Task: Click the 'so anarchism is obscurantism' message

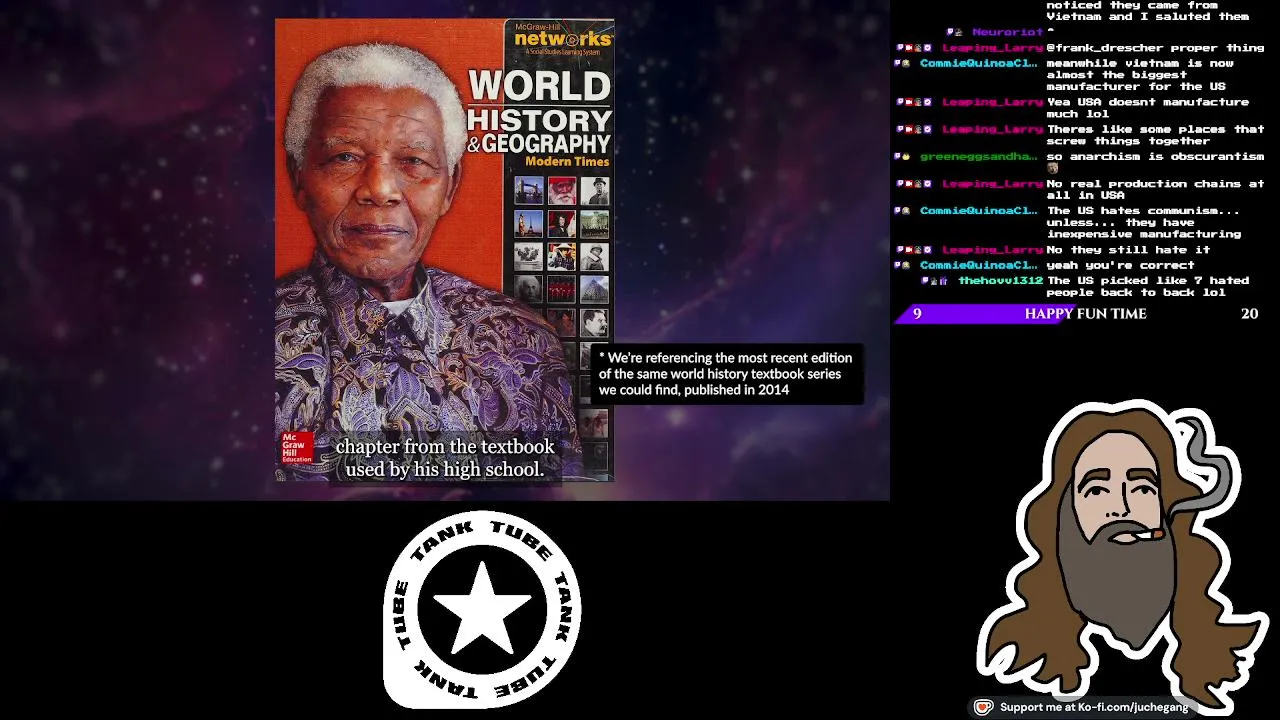Action: point(1155,157)
